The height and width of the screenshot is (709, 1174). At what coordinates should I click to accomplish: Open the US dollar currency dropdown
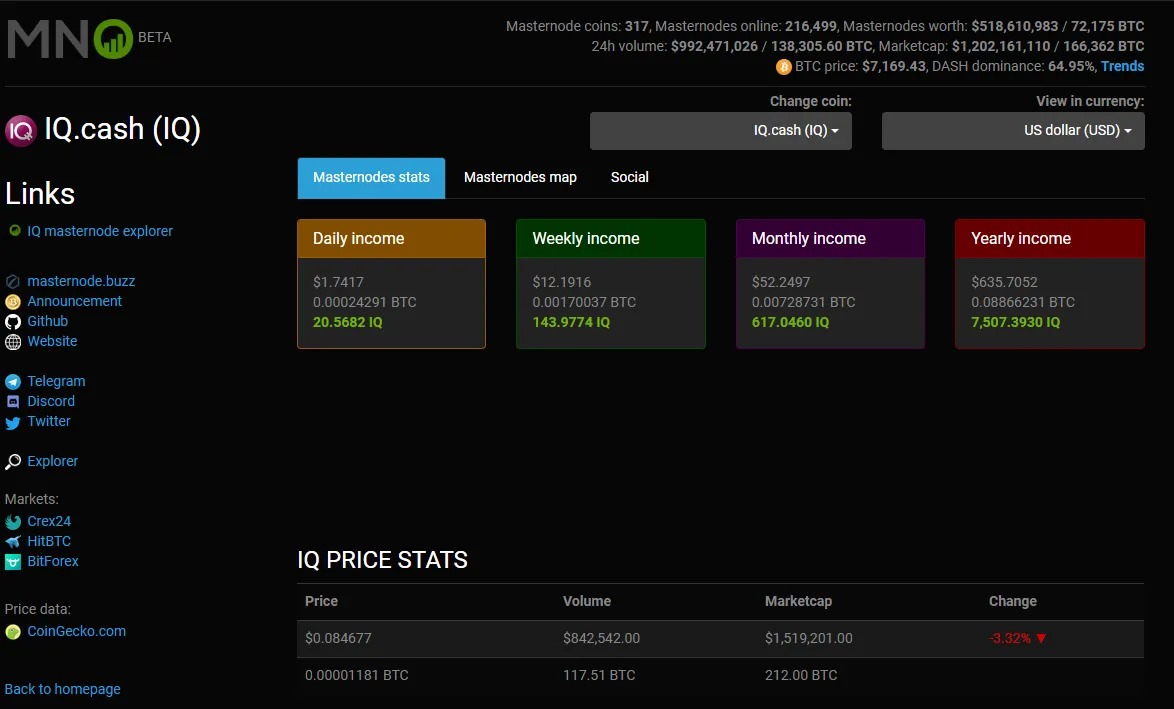click(x=1013, y=131)
